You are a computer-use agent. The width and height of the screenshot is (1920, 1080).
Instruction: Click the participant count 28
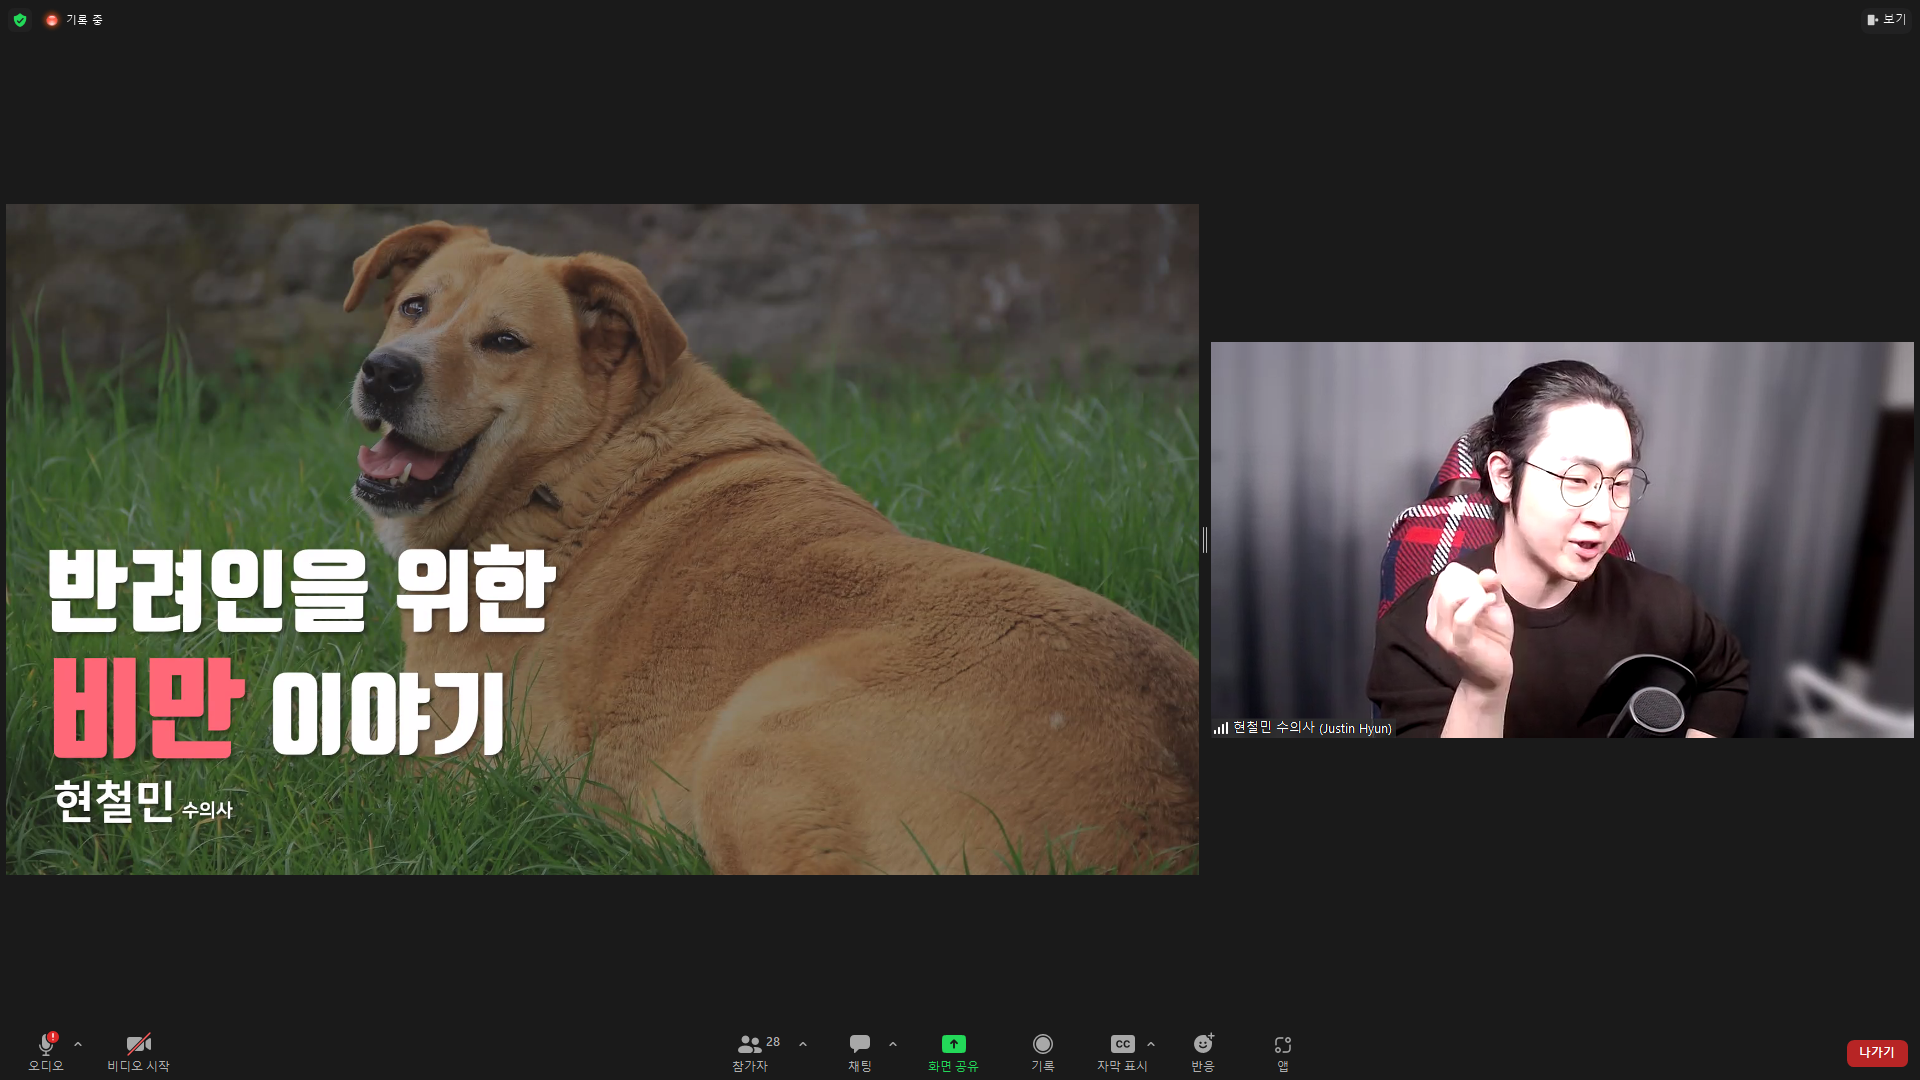pyautogui.click(x=773, y=1042)
